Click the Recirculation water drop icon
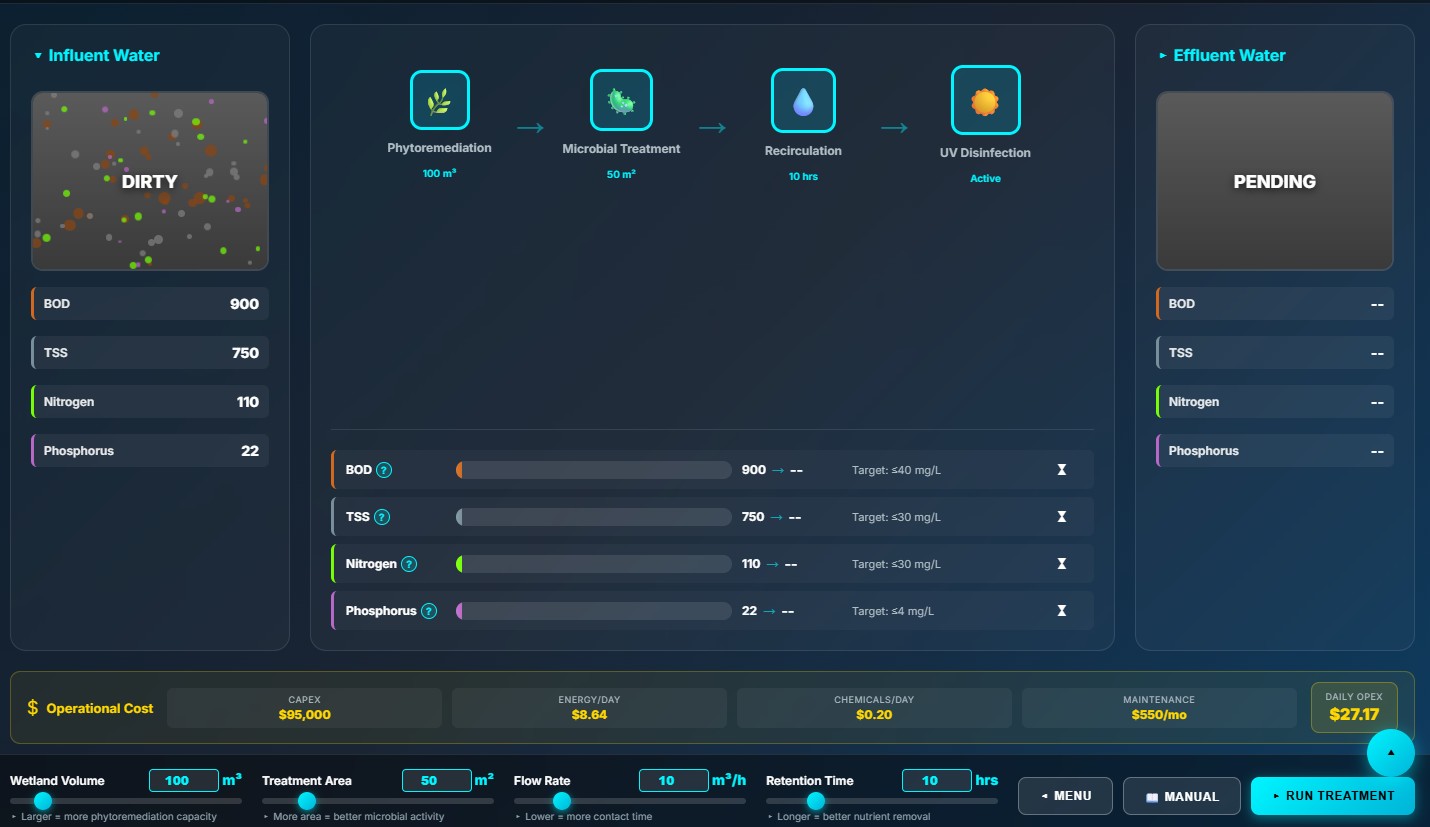 tap(803, 100)
